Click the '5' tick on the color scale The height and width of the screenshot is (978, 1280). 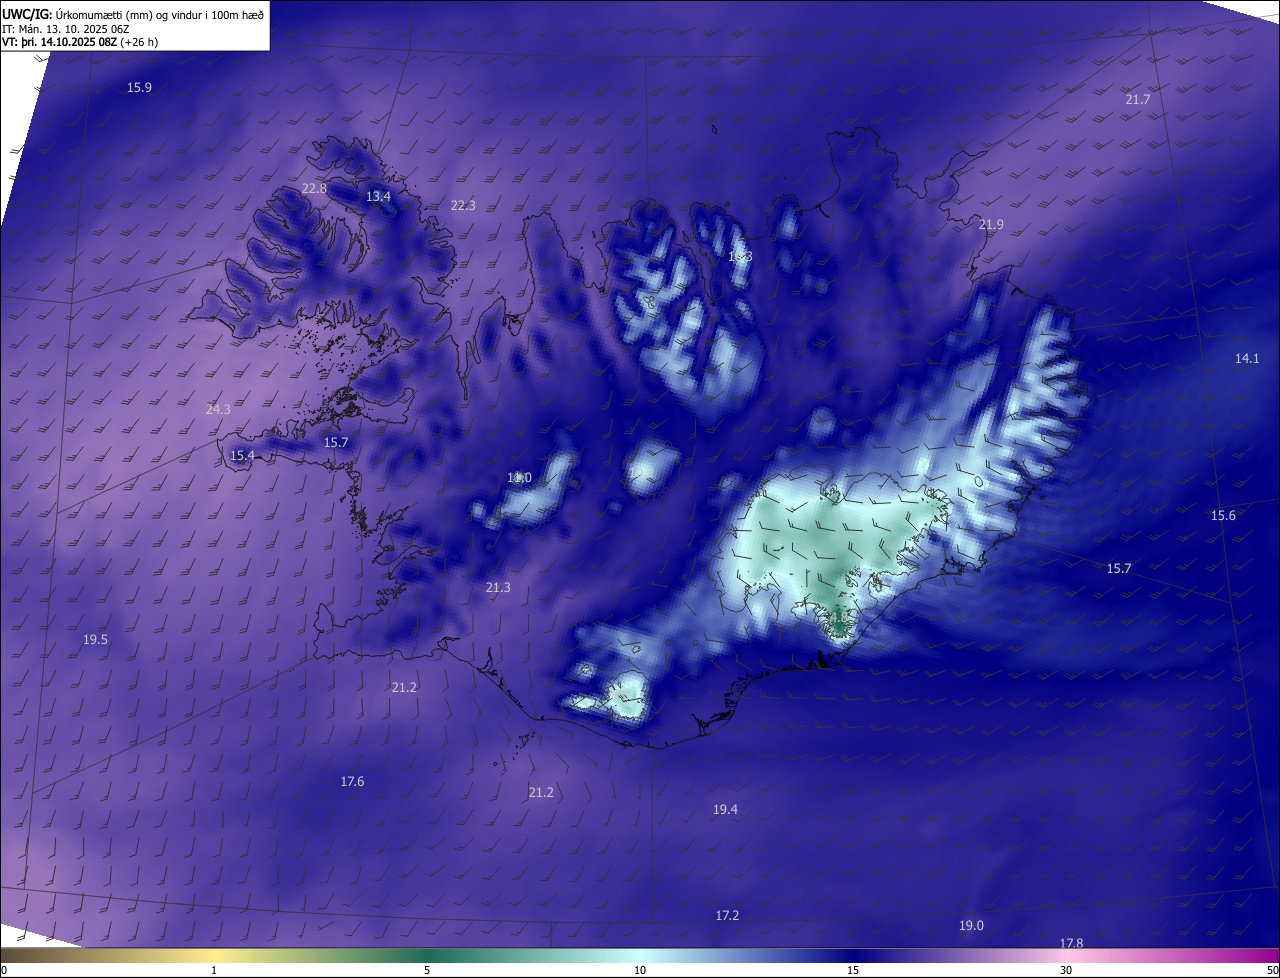pyautogui.click(x=427, y=970)
